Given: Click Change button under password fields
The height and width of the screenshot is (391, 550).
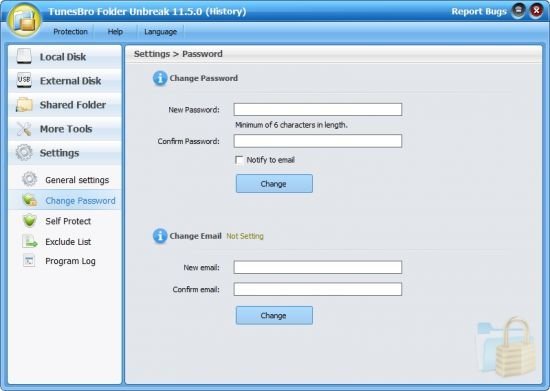Looking at the screenshot, I should pyautogui.click(x=274, y=183).
